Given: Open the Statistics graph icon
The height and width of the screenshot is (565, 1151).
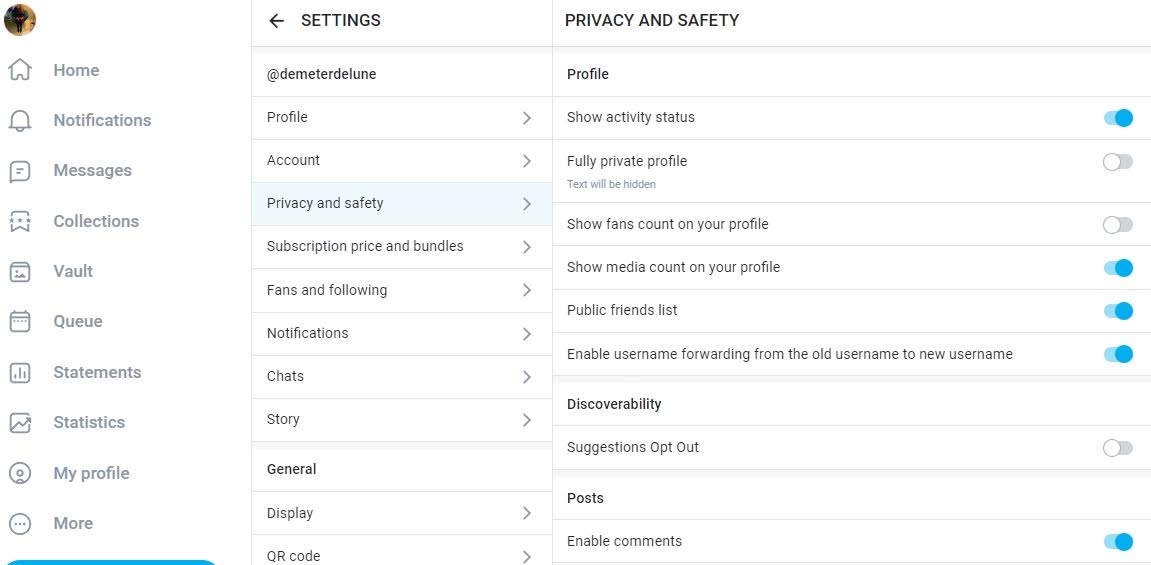Looking at the screenshot, I should [20, 423].
